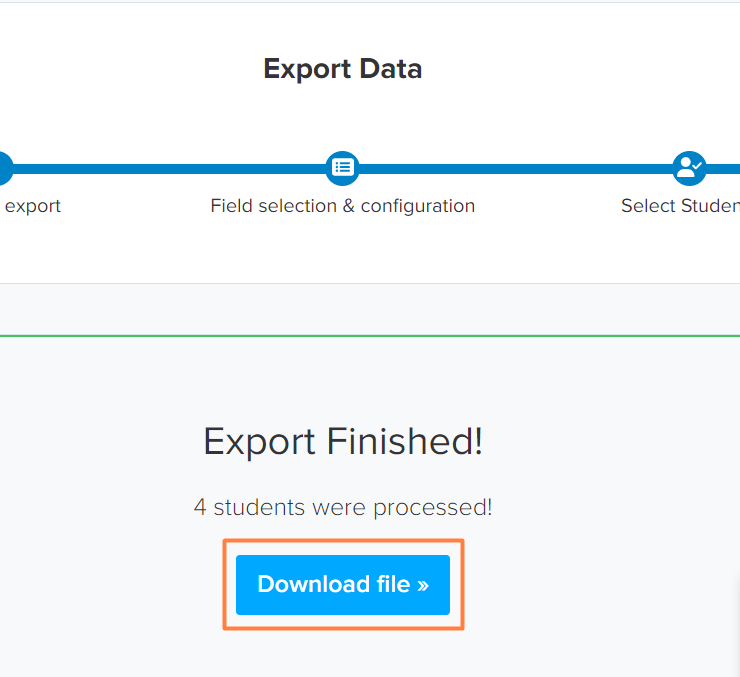Click stepper bar between Field selection and Select Students
Viewport: 740px width, 677px height.
[x=516, y=168]
